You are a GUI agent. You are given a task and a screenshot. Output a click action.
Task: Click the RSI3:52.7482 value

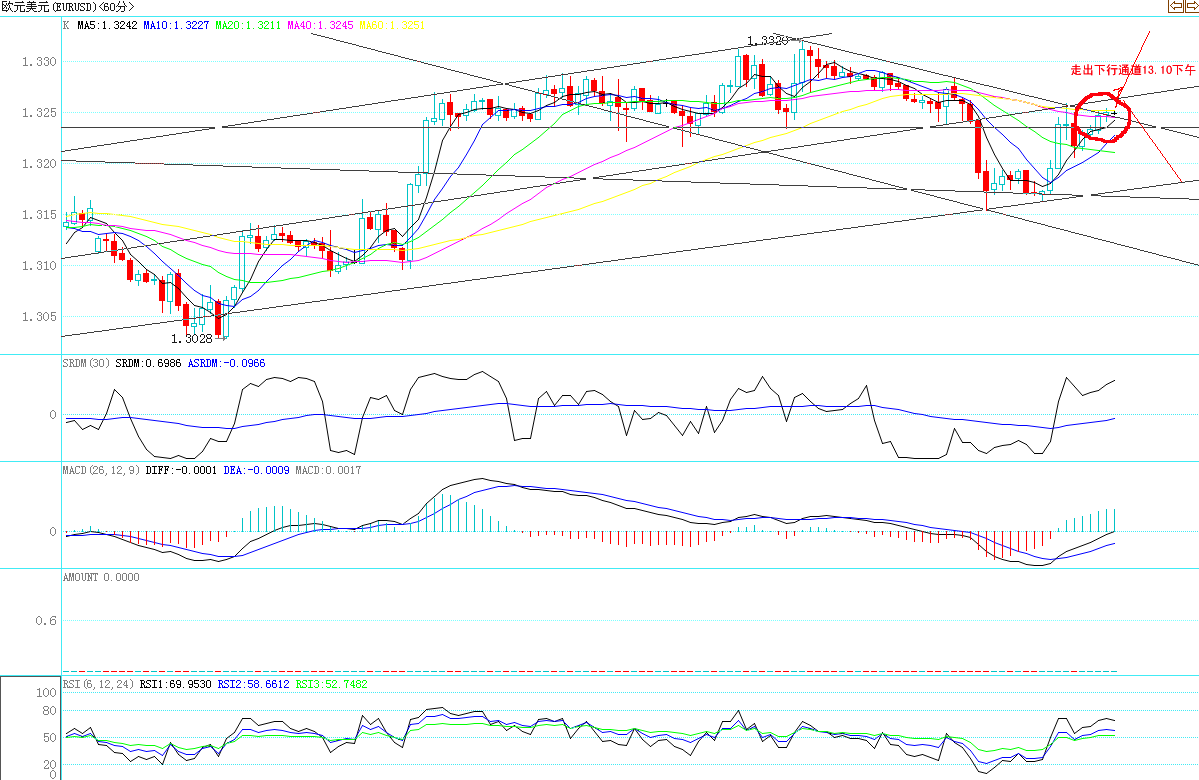331,684
